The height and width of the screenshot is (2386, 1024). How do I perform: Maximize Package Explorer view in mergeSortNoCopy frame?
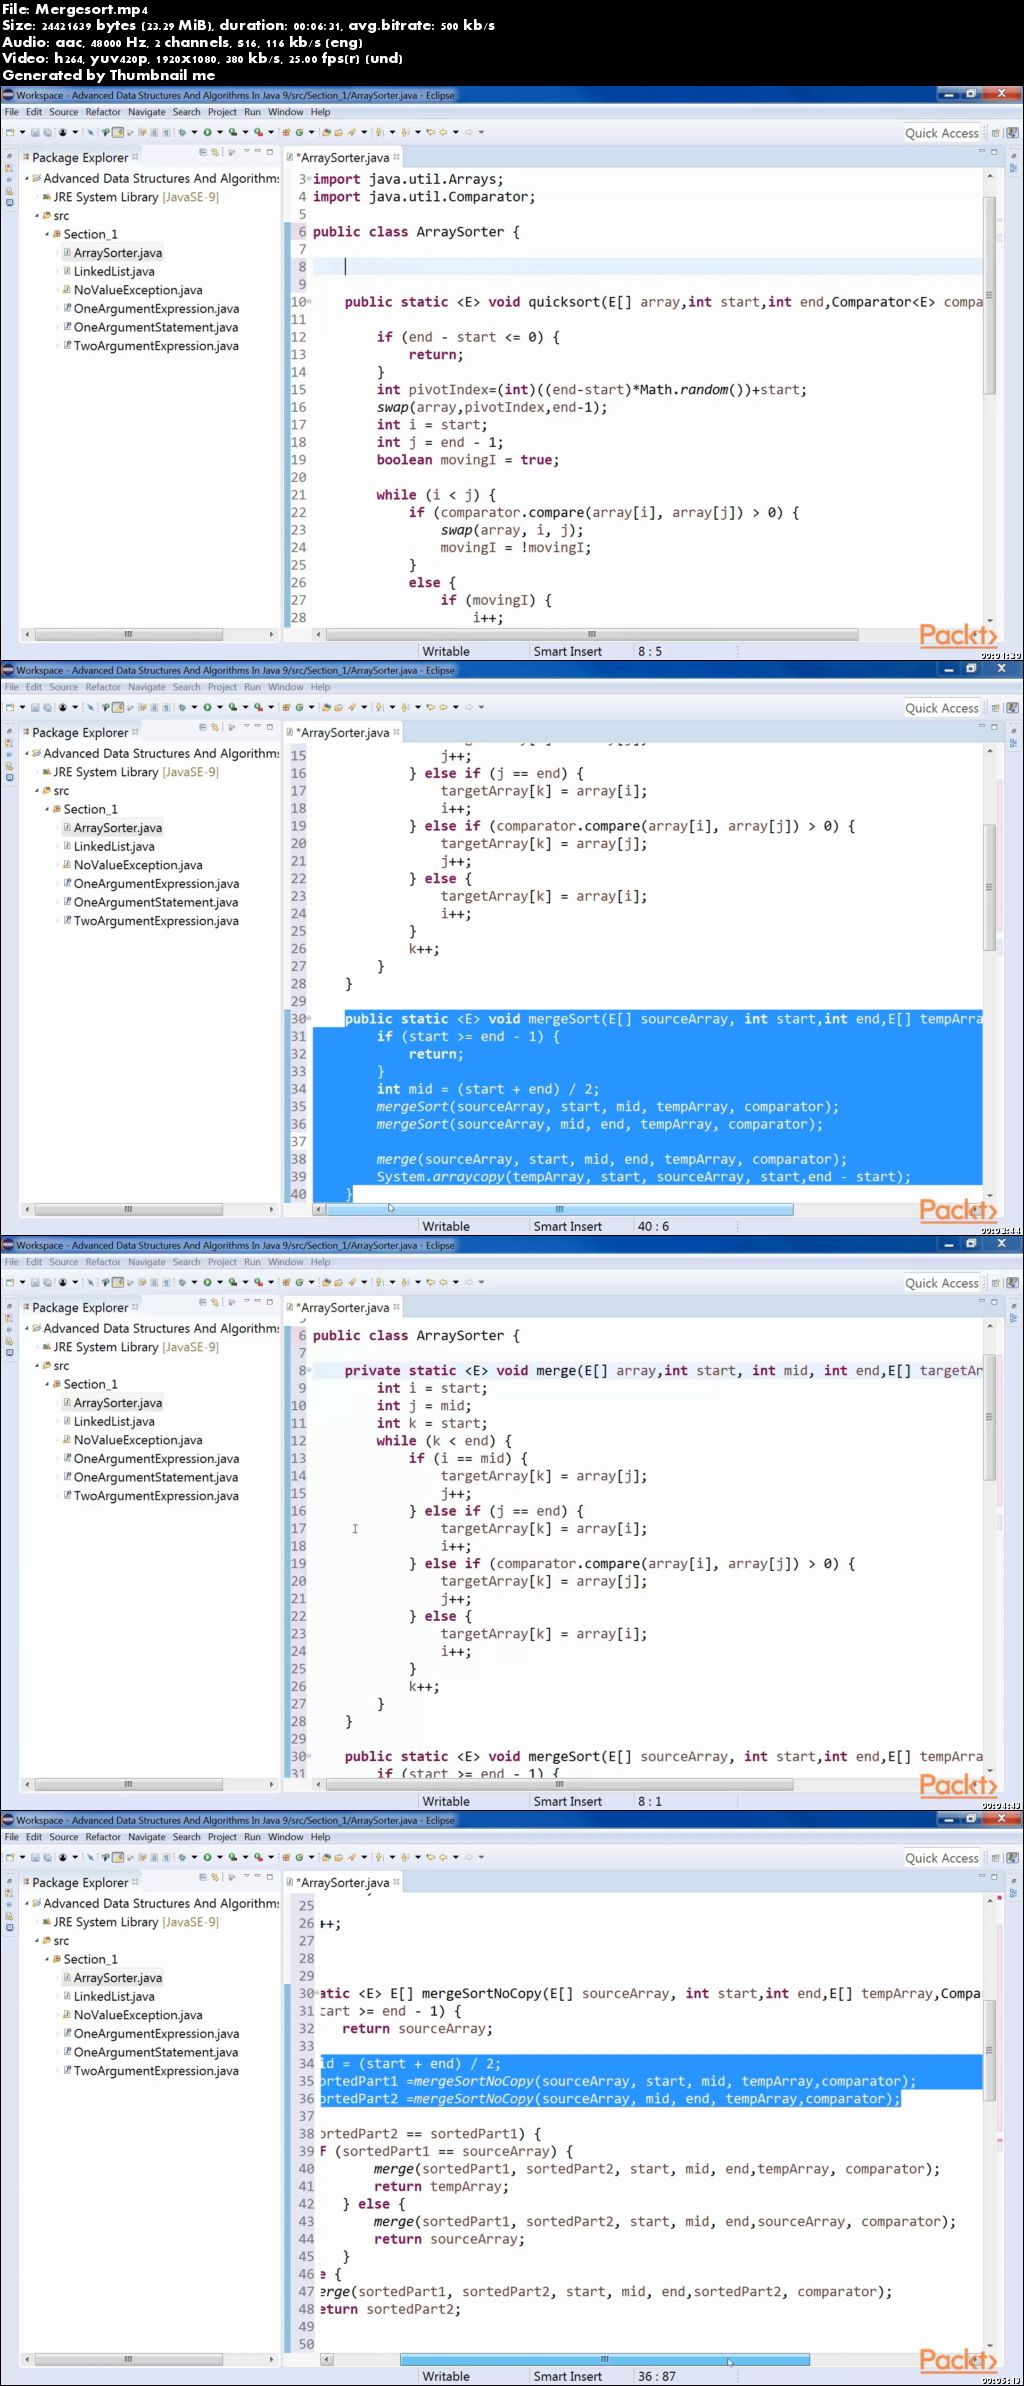pos(269,1877)
